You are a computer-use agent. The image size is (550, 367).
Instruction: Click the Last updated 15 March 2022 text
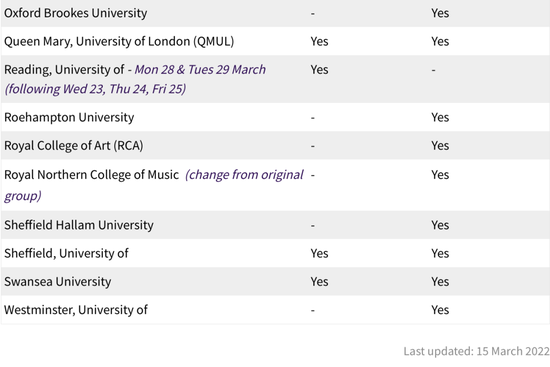[x=476, y=351]
